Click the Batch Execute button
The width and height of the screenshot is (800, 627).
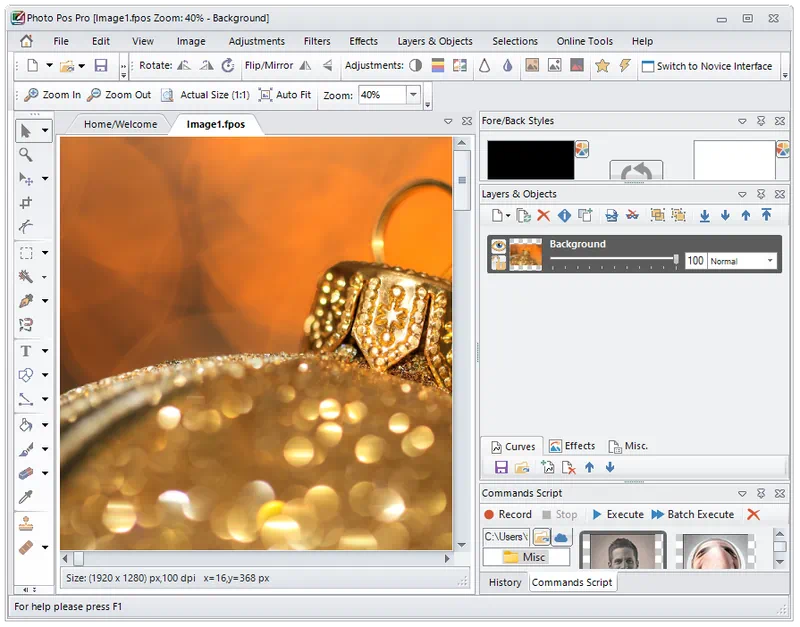click(693, 514)
